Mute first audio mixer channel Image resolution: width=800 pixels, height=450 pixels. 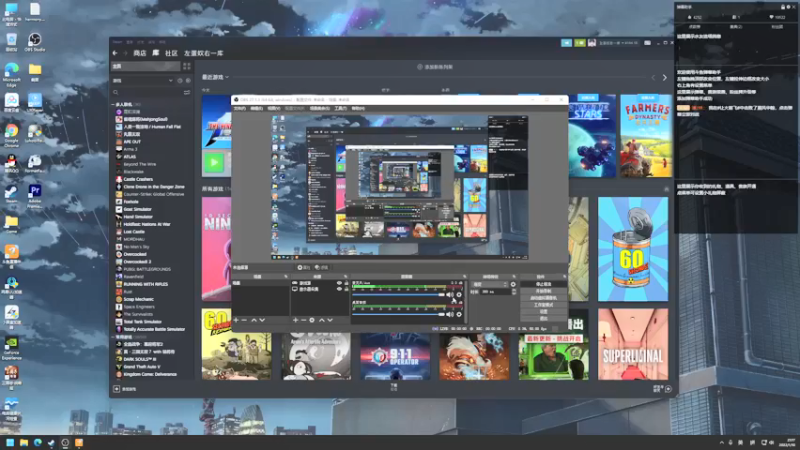(x=450, y=294)
